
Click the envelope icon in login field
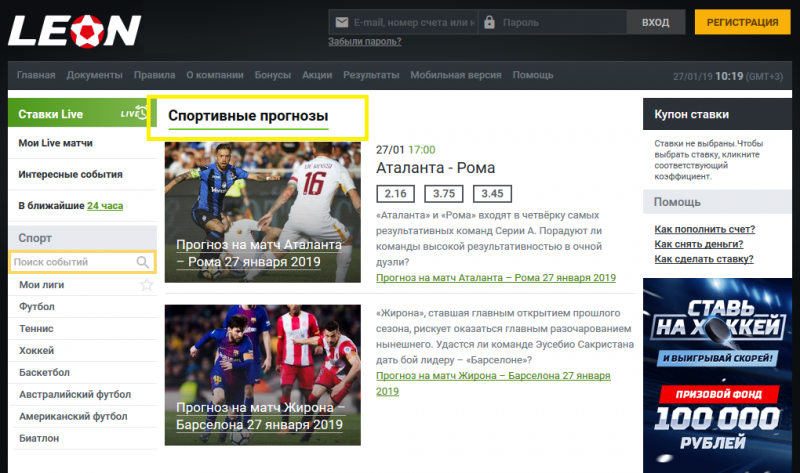coord(341,22)
